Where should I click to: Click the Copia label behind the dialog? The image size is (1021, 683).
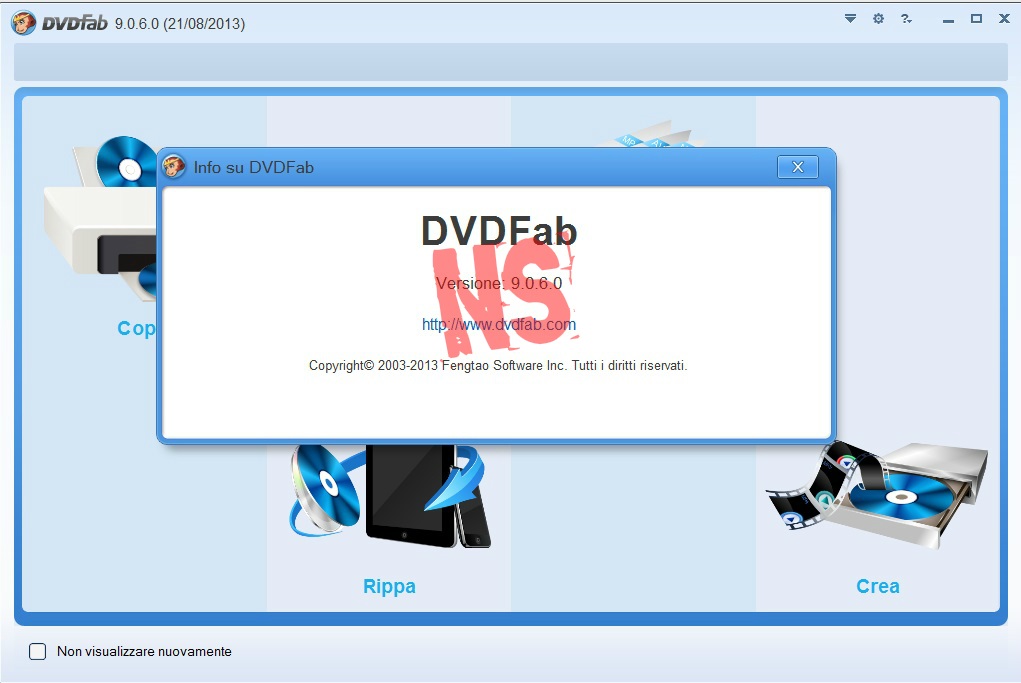(x=136, y=328)
